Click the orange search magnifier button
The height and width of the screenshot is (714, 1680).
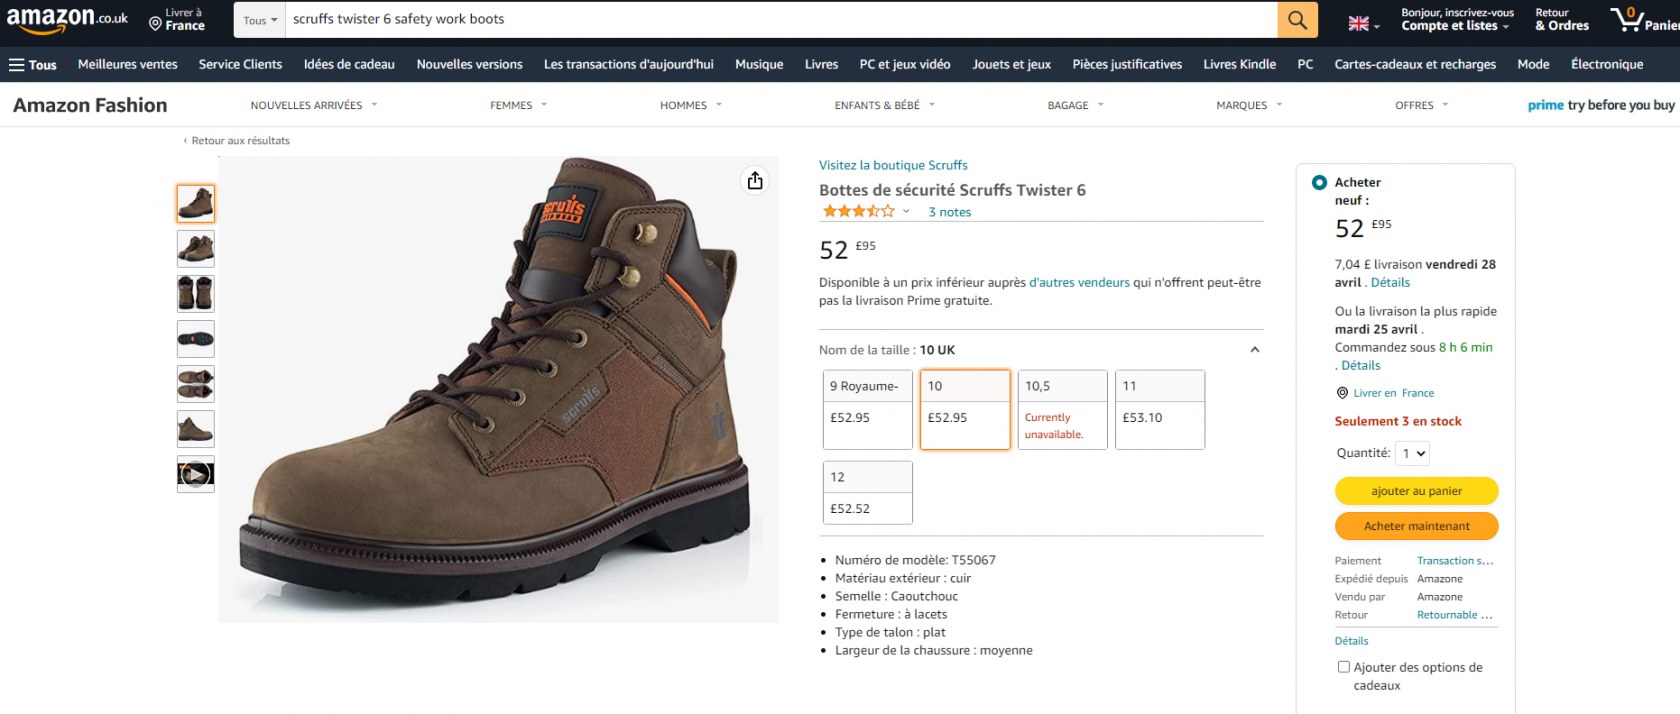point(1297,20)
